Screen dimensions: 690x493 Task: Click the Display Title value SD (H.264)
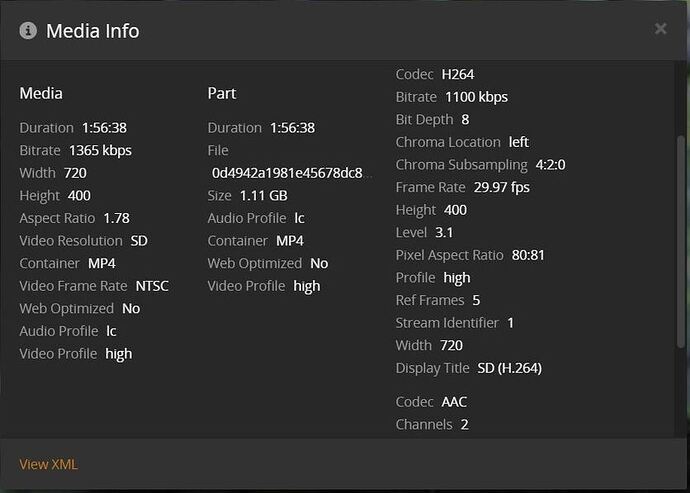pos(509,368)
